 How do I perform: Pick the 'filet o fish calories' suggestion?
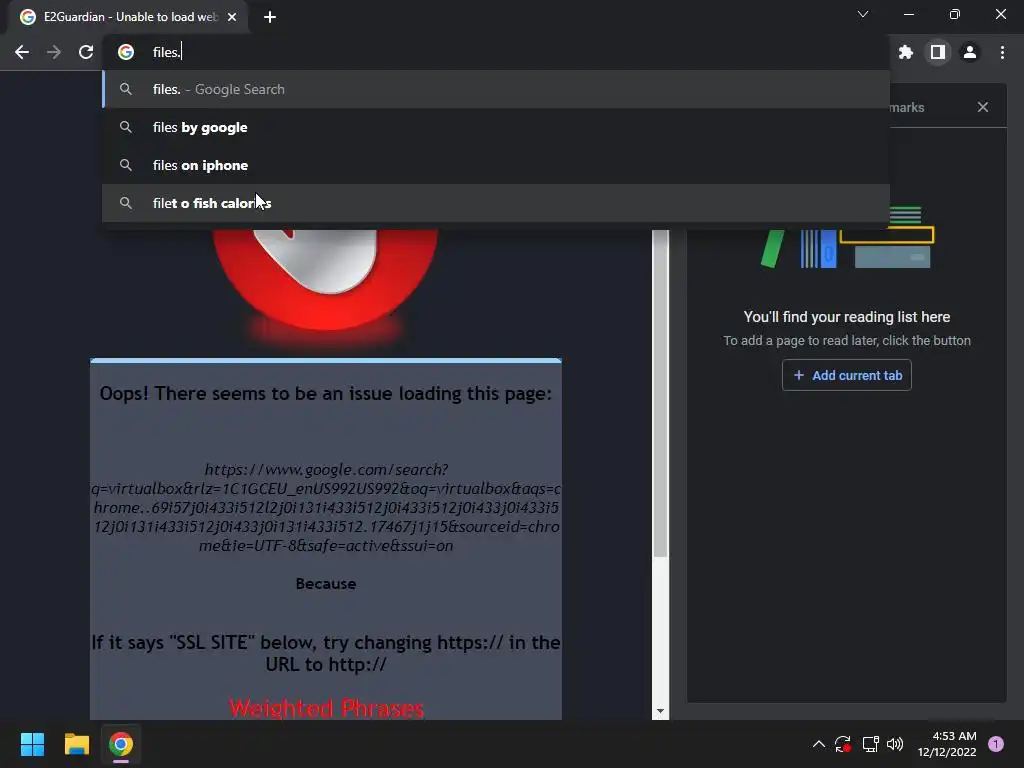(x=496, y=203)
